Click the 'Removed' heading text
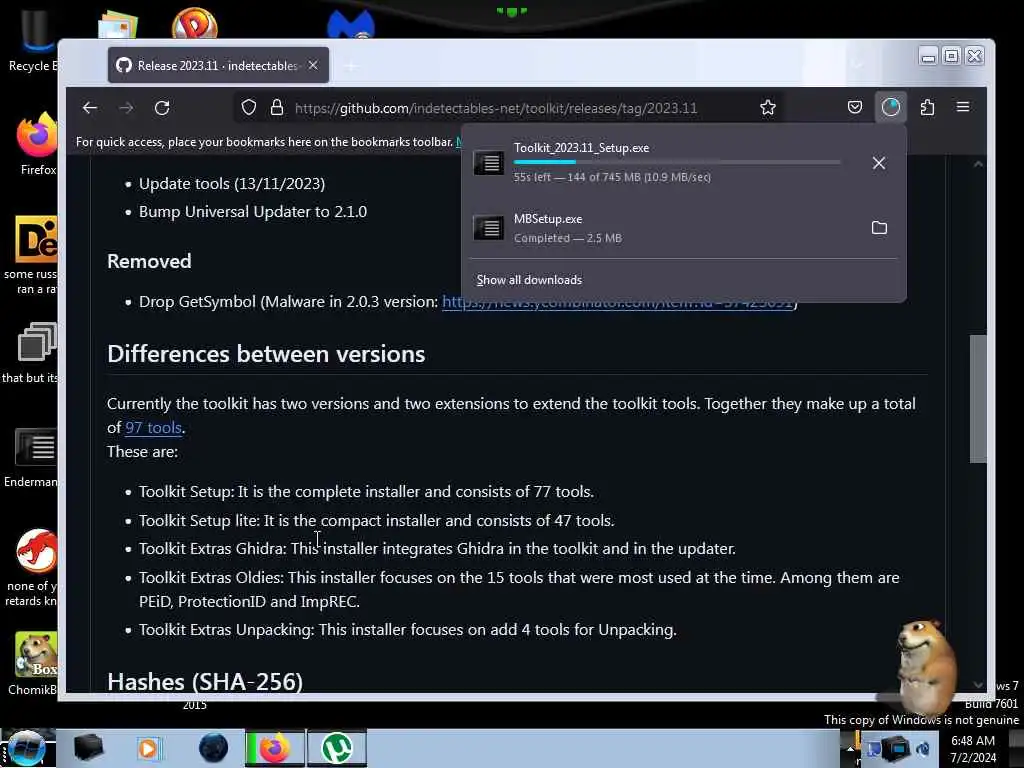 click(150, 261)
